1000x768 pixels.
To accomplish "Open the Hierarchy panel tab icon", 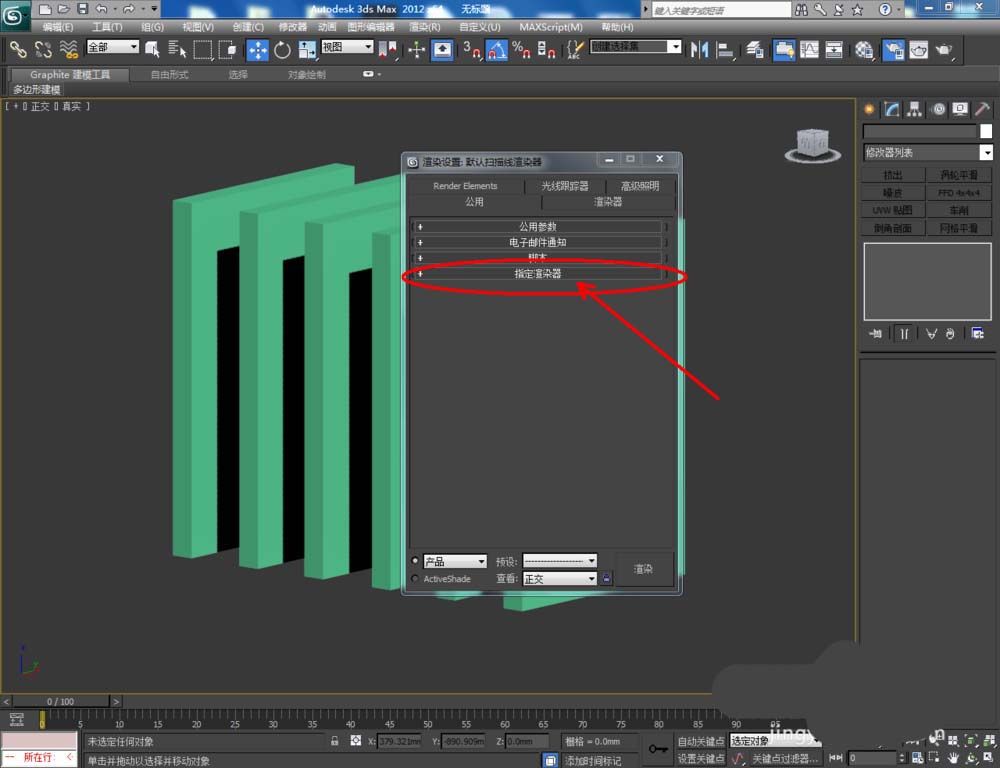I will pos(914,109).
